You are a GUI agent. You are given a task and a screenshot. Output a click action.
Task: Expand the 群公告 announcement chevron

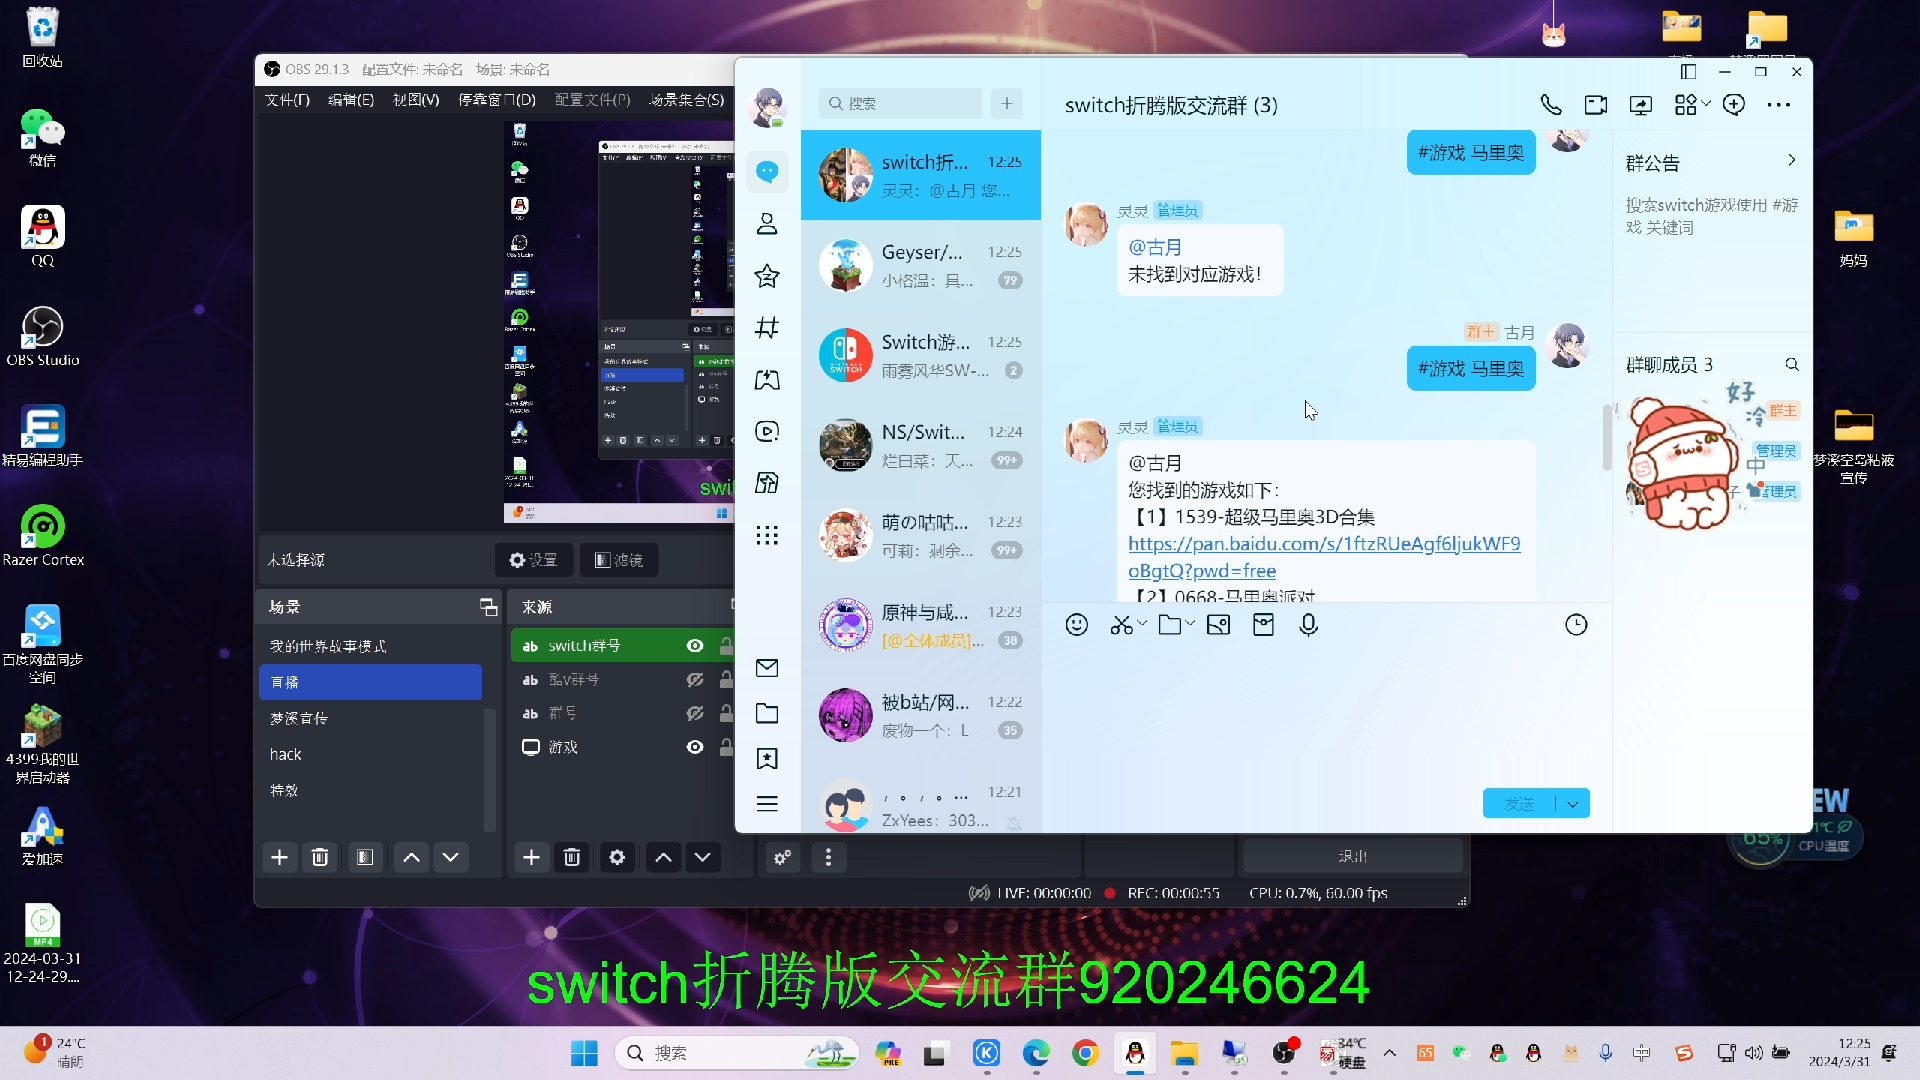(x=1792, y=160)
